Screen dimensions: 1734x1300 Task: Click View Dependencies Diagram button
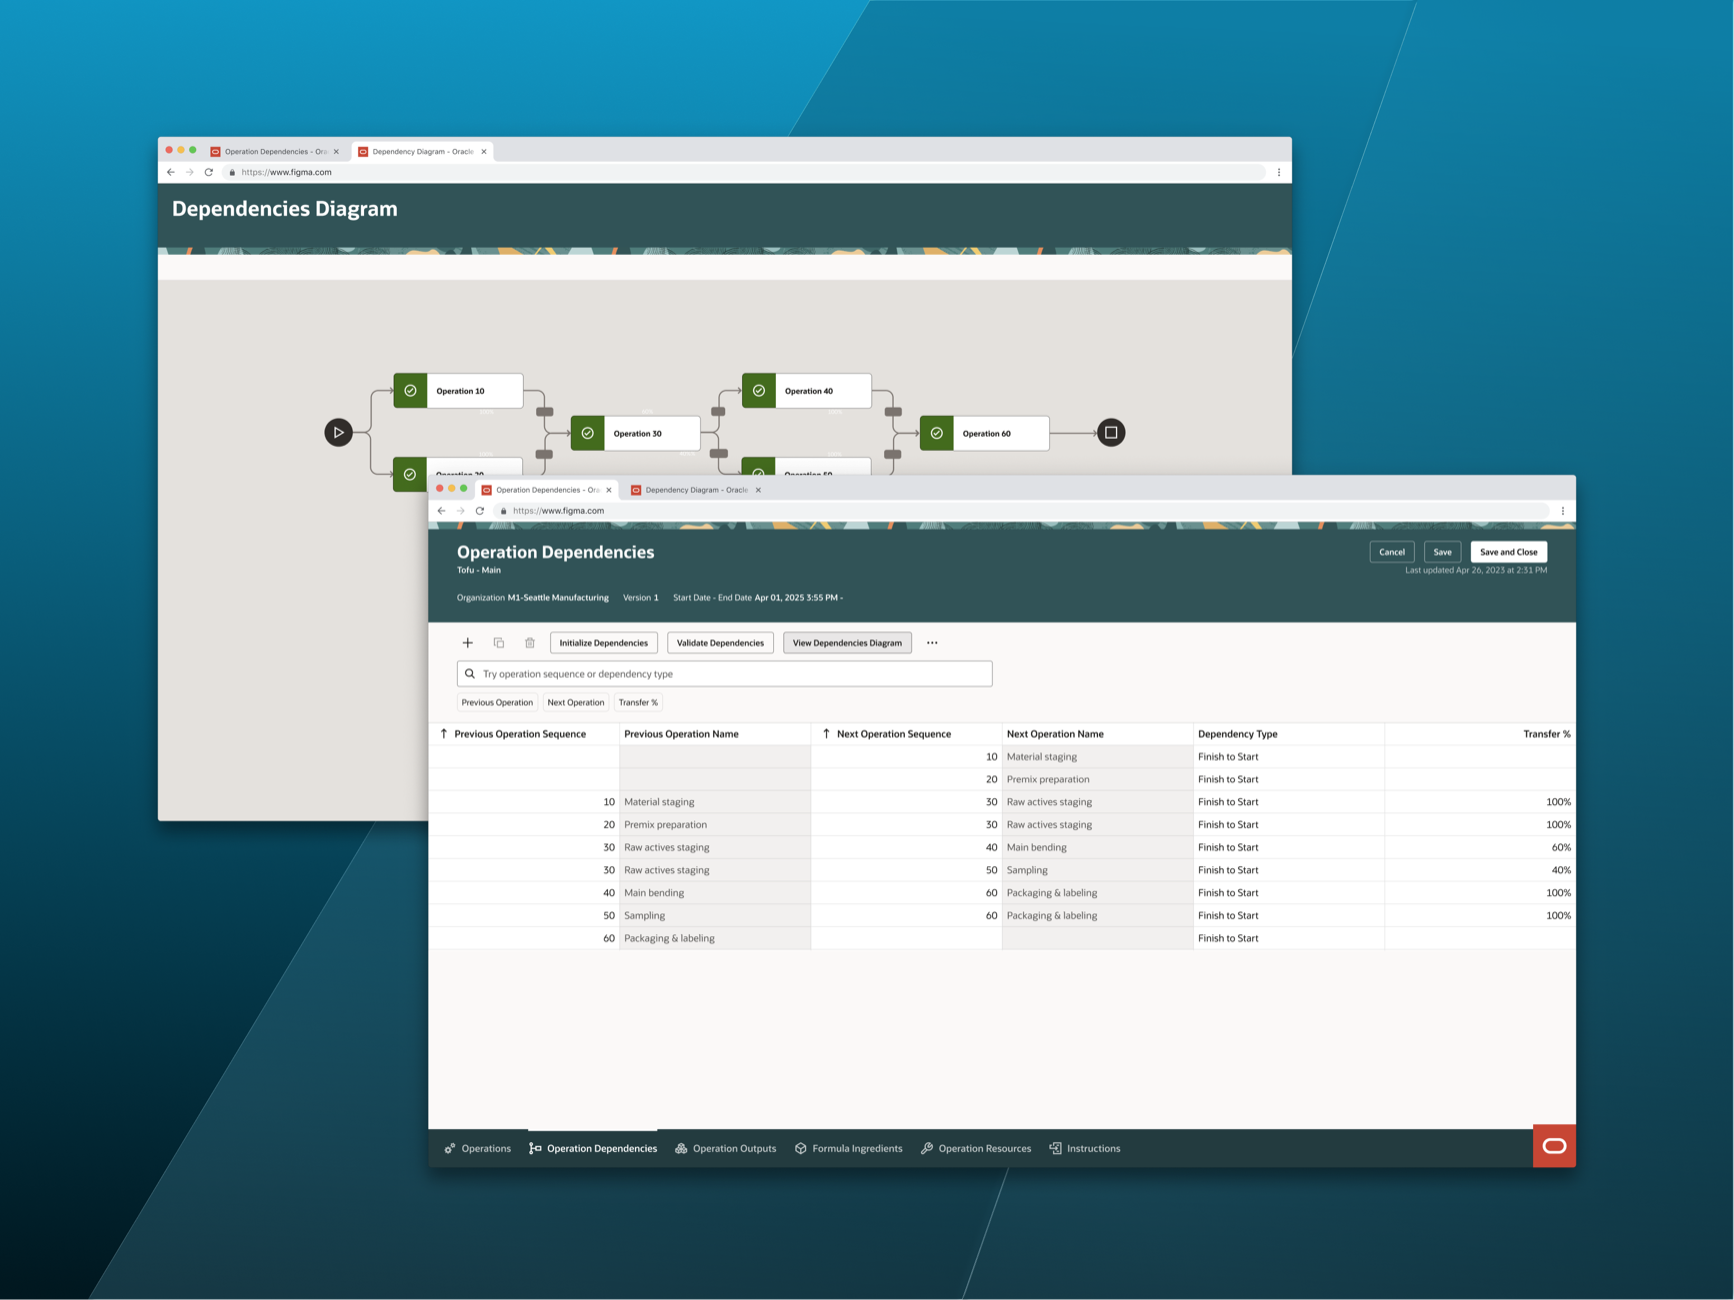(847, 643)
